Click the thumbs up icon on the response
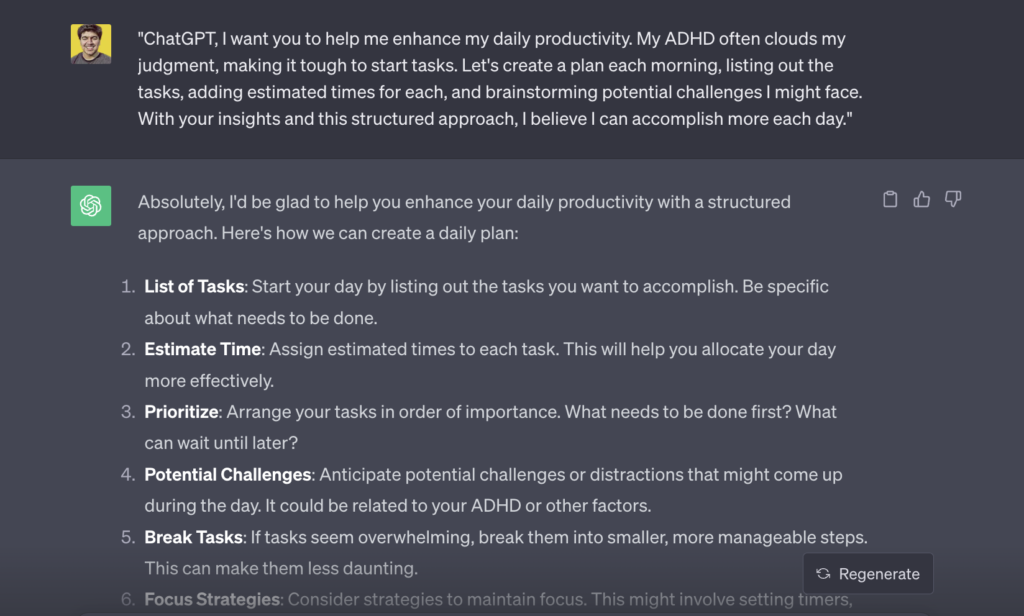The image size is (1024, 616). click(x=921, y=199)
